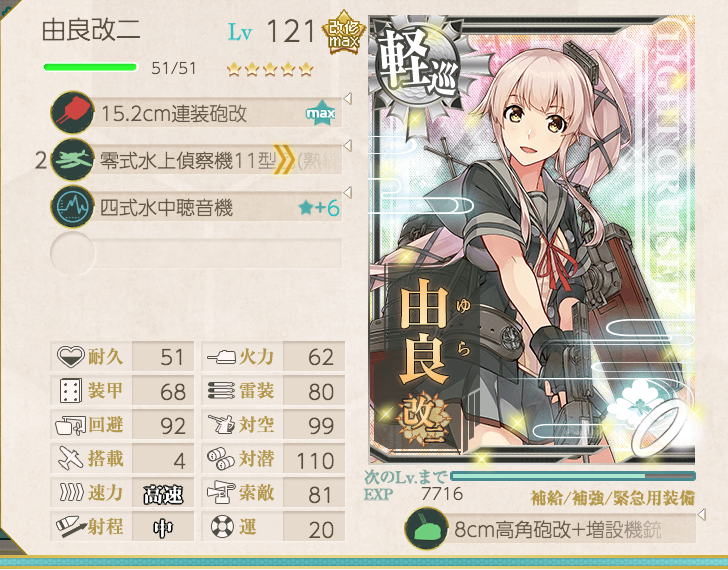Viewport: 728px width, 570px height.
Task: Click the 速力 高速 stat cell
Action: tap(122, 493)
